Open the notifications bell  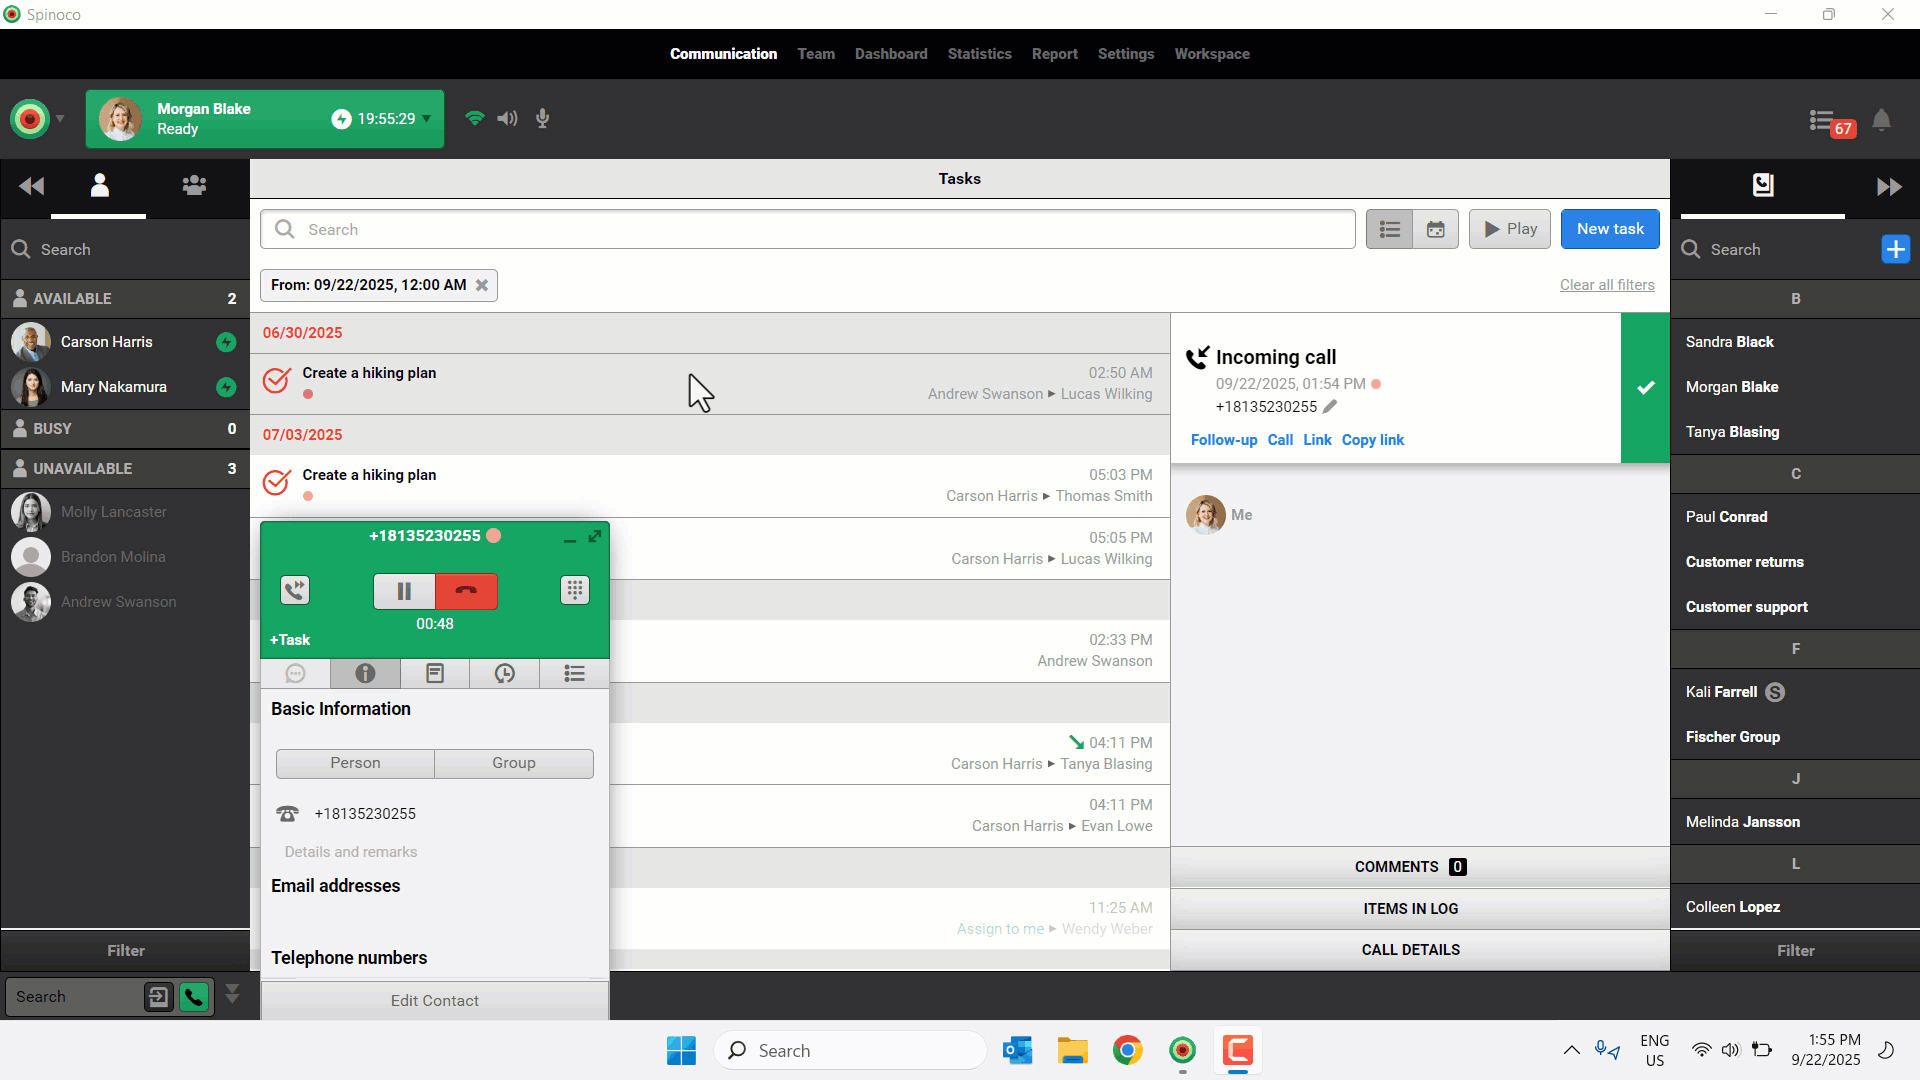click(x=1881, y=120)
